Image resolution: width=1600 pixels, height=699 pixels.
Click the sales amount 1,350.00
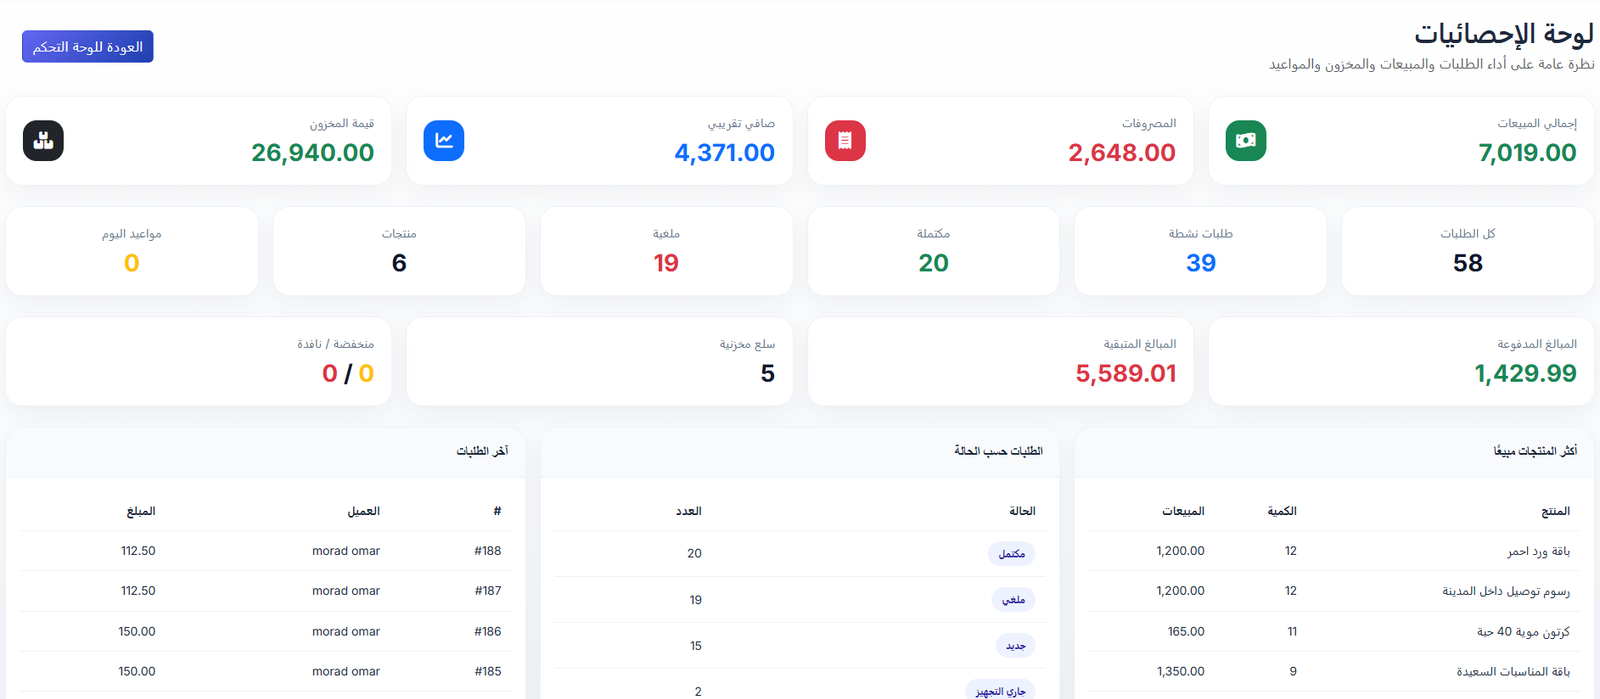1181,672
